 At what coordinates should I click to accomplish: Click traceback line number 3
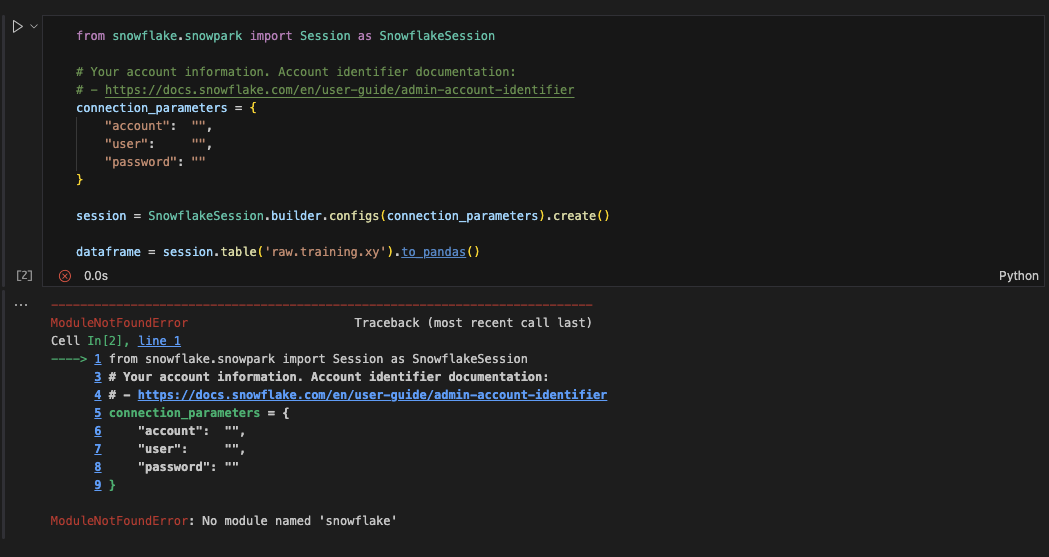[98, 377]
